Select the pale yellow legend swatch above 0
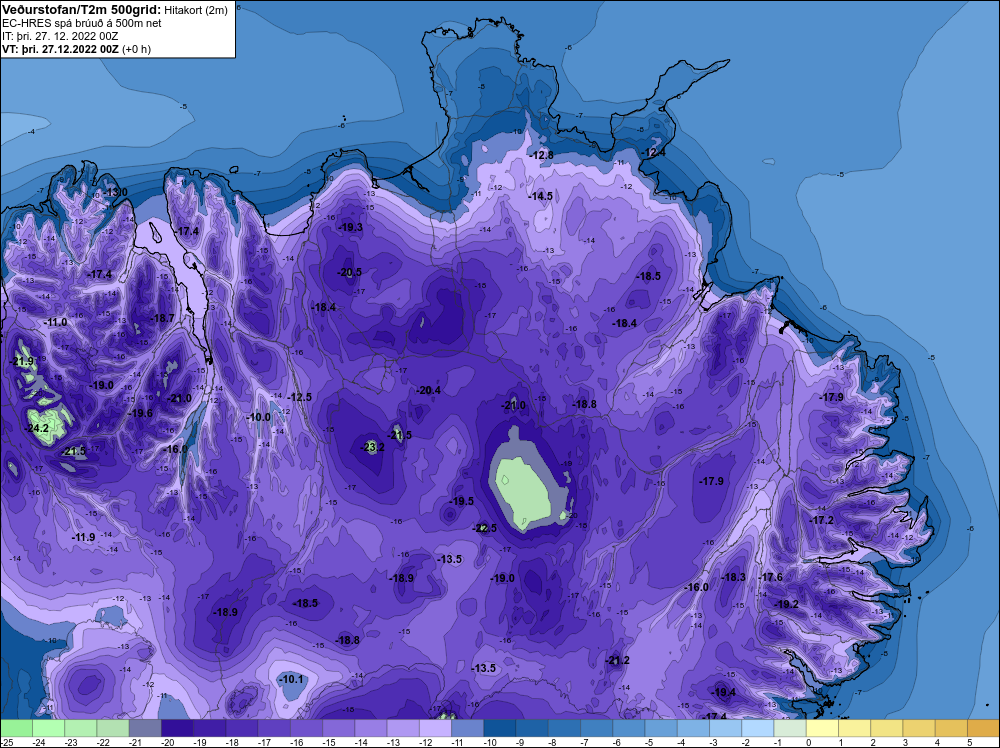The image size is (1000, 748). pyautogui.click(x=822, y=728)
